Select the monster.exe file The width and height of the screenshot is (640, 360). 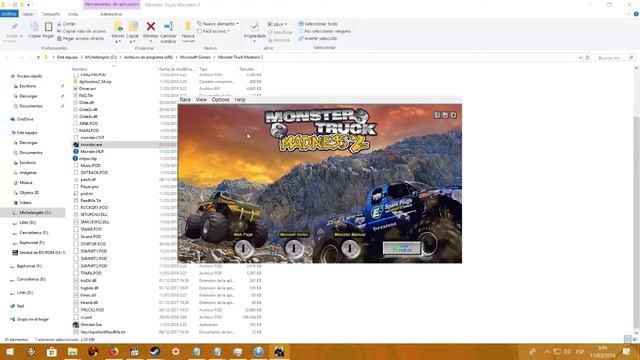[x=91, y=144]
